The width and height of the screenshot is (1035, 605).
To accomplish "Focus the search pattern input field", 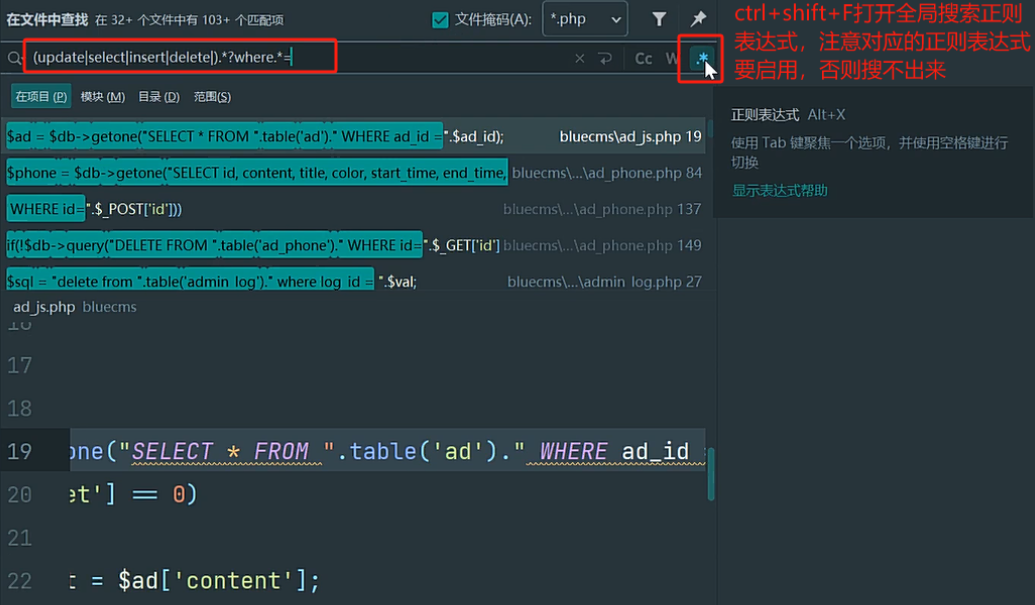I will coord(297,58).
